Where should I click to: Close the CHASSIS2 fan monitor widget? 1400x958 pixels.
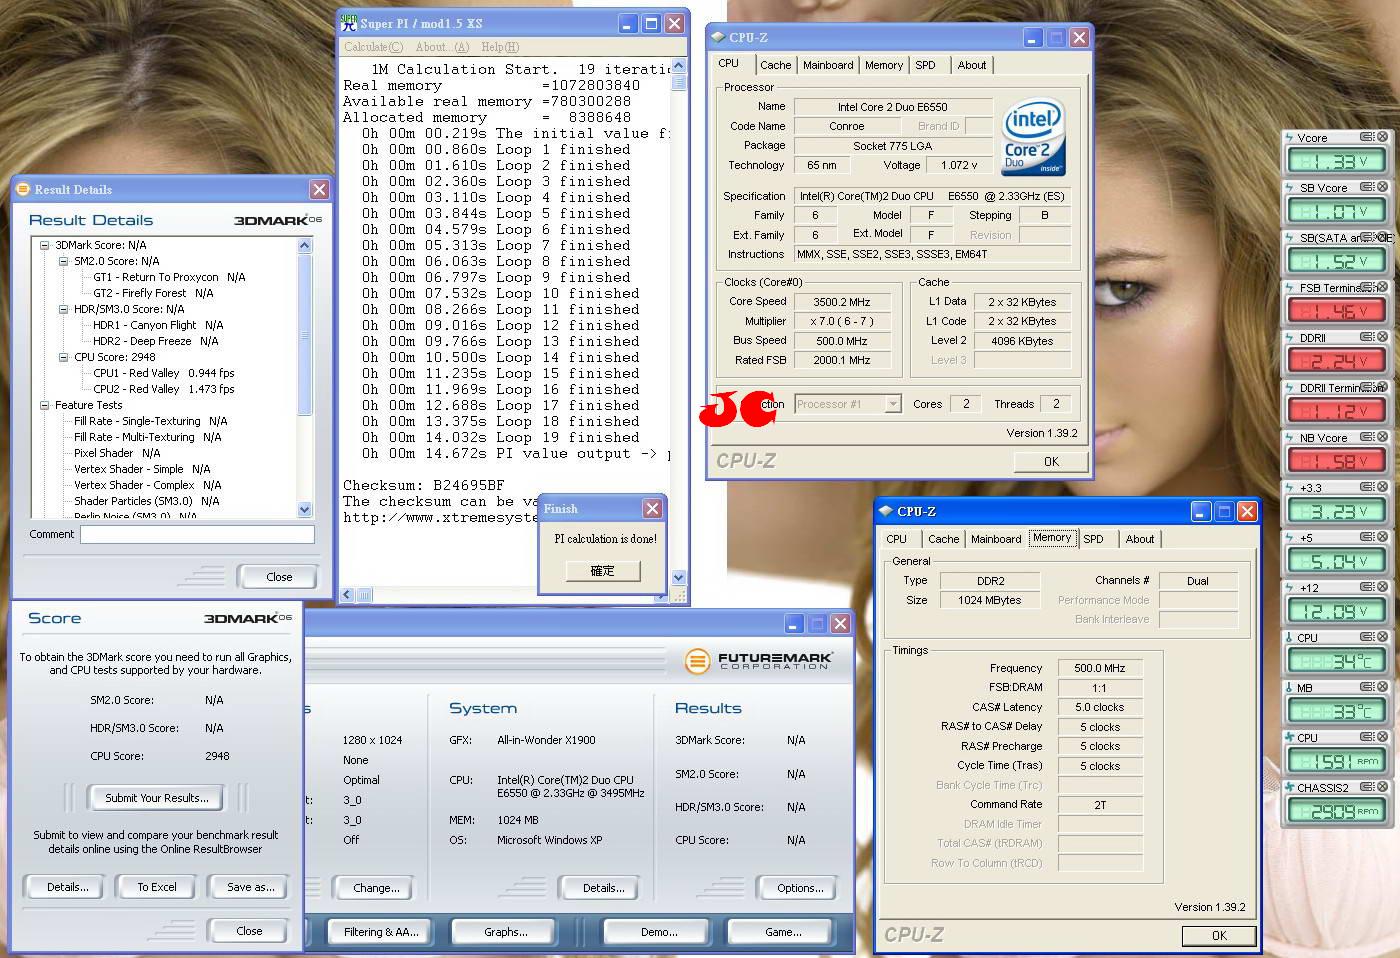[x=1383, y=787]
